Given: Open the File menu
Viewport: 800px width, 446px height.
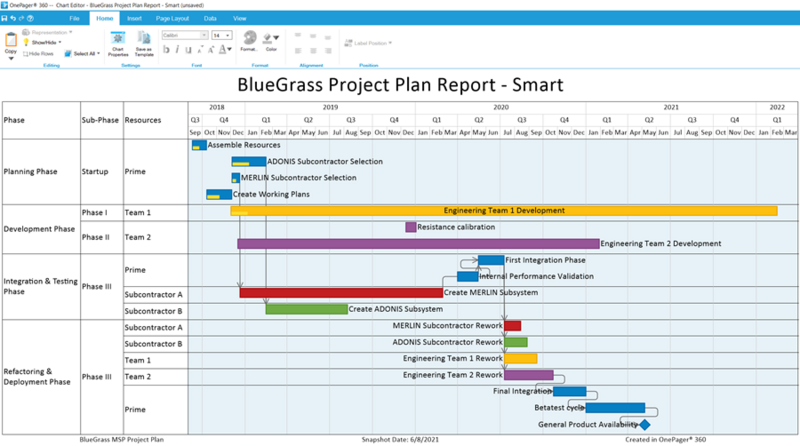Looking at the screenshot, I should point(74,18).
